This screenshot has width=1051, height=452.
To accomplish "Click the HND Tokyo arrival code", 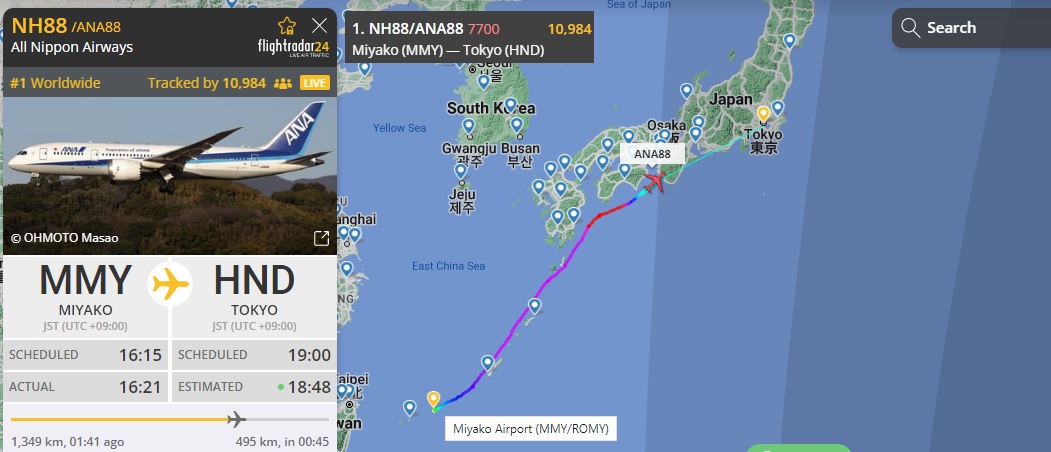I will point(254,280).
